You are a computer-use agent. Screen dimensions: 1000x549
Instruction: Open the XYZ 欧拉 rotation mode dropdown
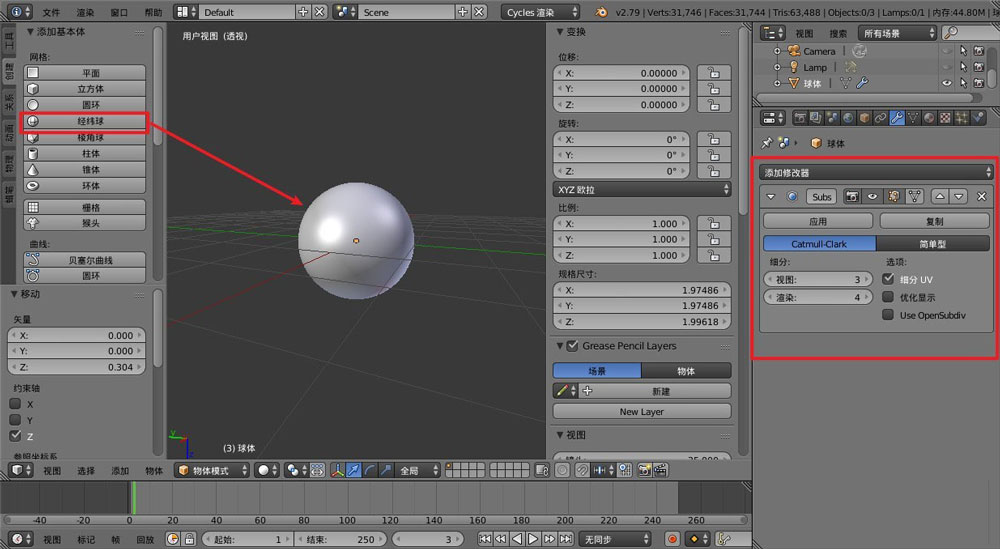point(642,189)
